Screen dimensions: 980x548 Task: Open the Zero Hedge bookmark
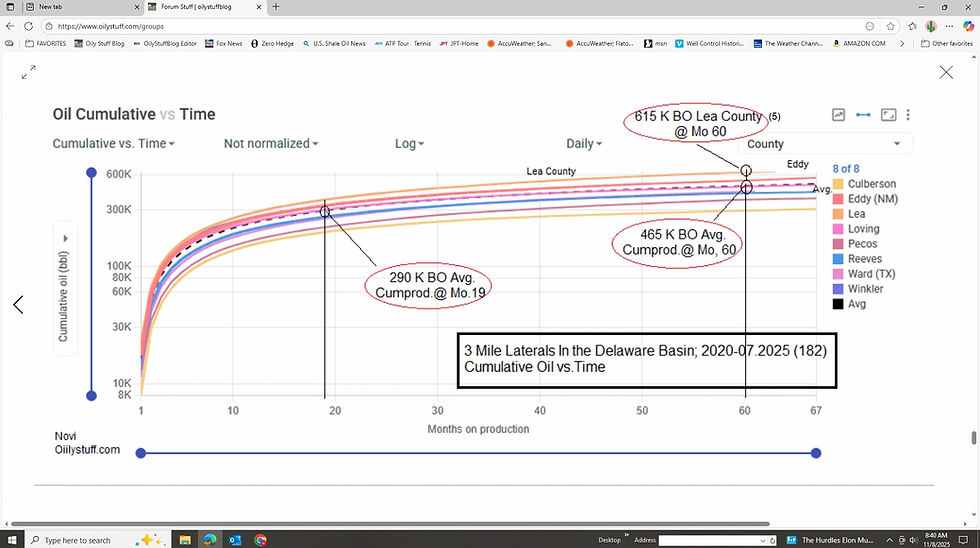click(272, 44)
